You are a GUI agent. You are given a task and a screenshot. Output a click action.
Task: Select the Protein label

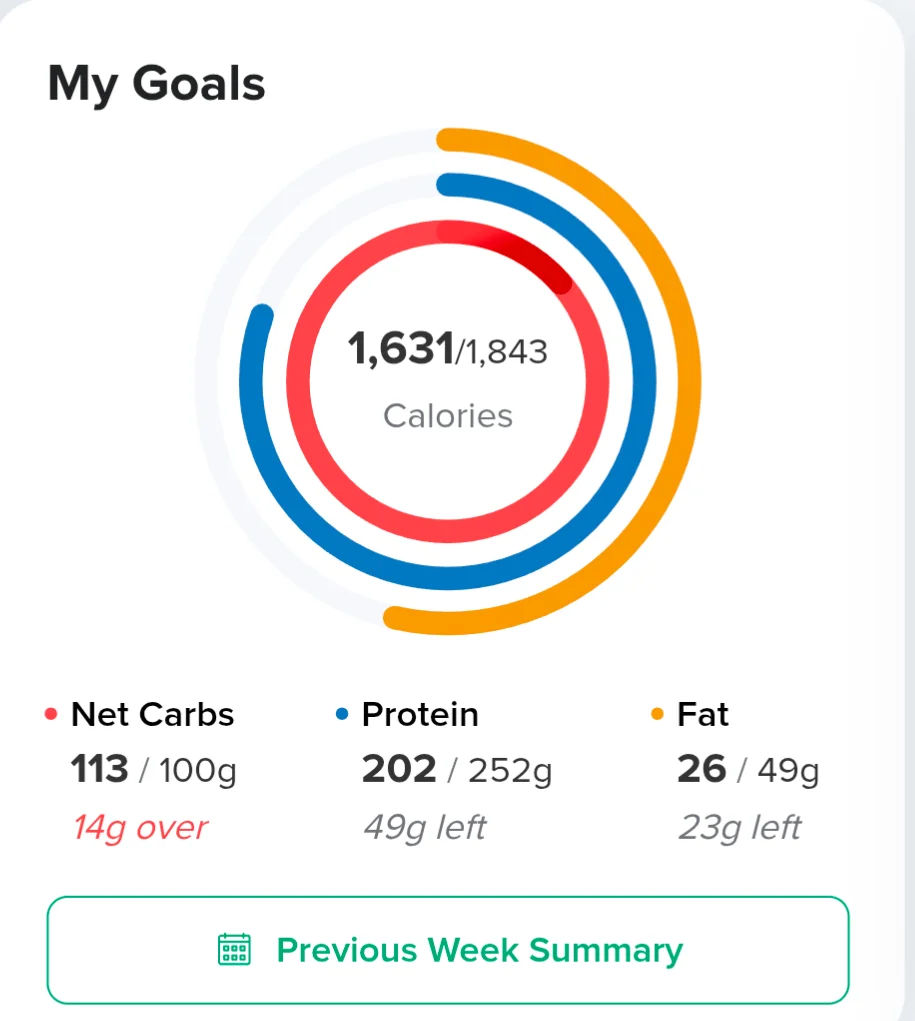[420, 714]
